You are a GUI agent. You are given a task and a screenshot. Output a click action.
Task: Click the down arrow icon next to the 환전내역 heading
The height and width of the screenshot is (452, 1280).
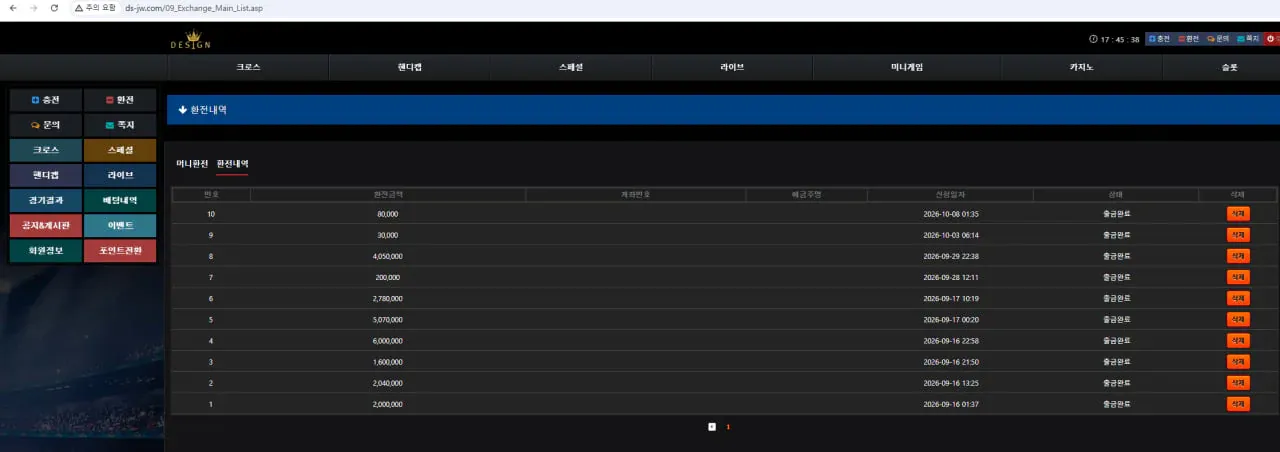coord(183,110)
